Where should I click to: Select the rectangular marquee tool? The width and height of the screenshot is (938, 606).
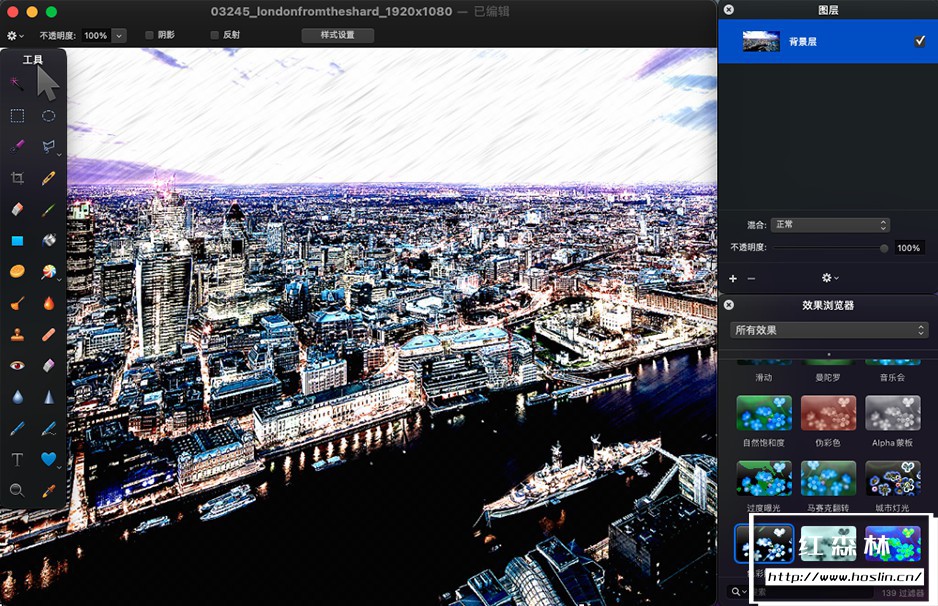click(17, 116)
